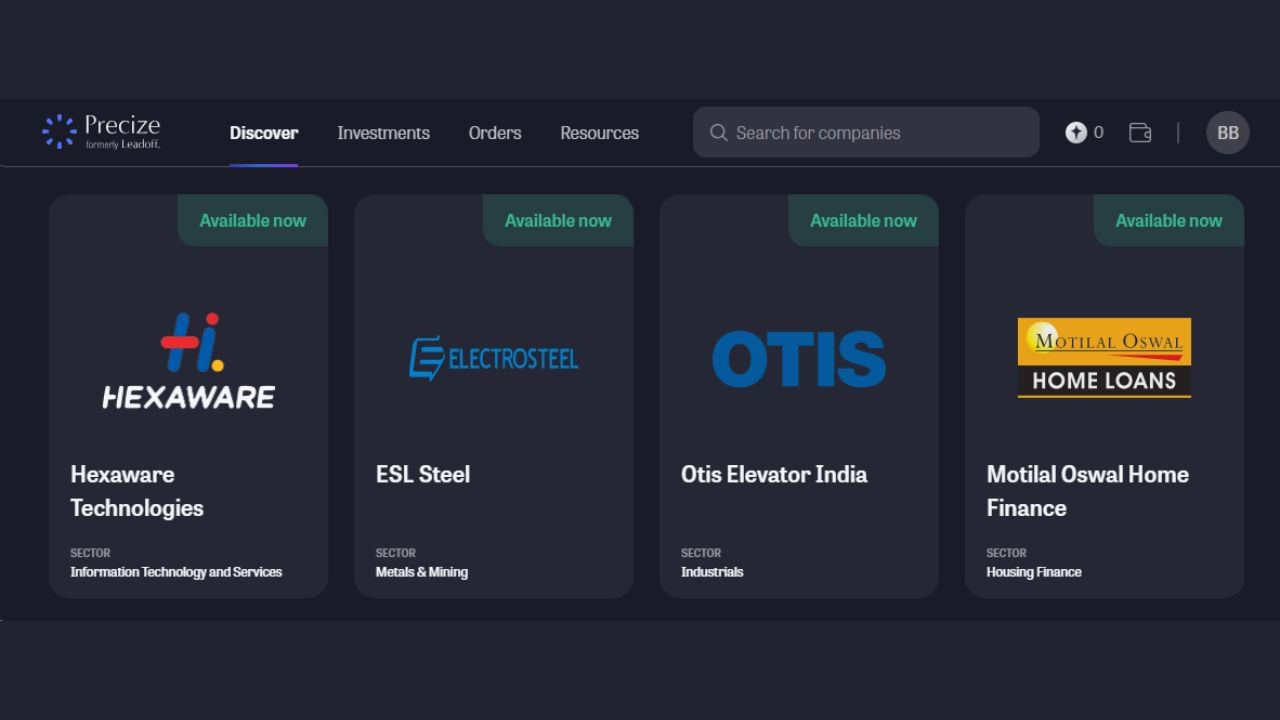
Task: Switch to the Orders tab
Action: (495, 133)
